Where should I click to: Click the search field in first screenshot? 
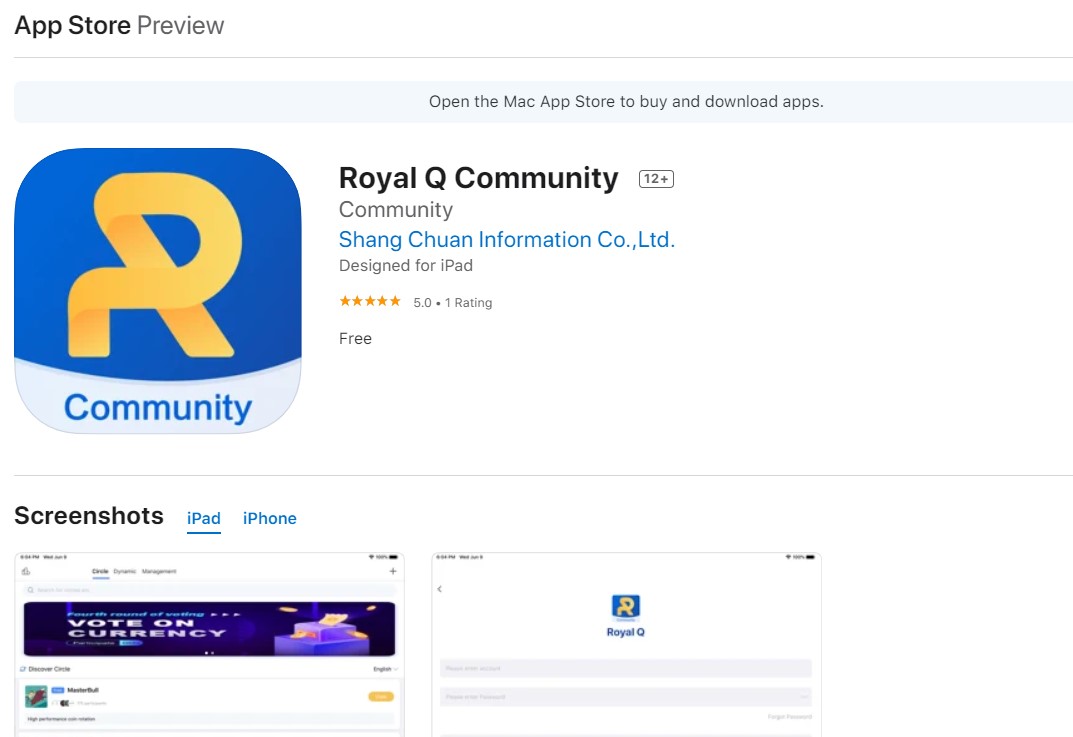209,590
